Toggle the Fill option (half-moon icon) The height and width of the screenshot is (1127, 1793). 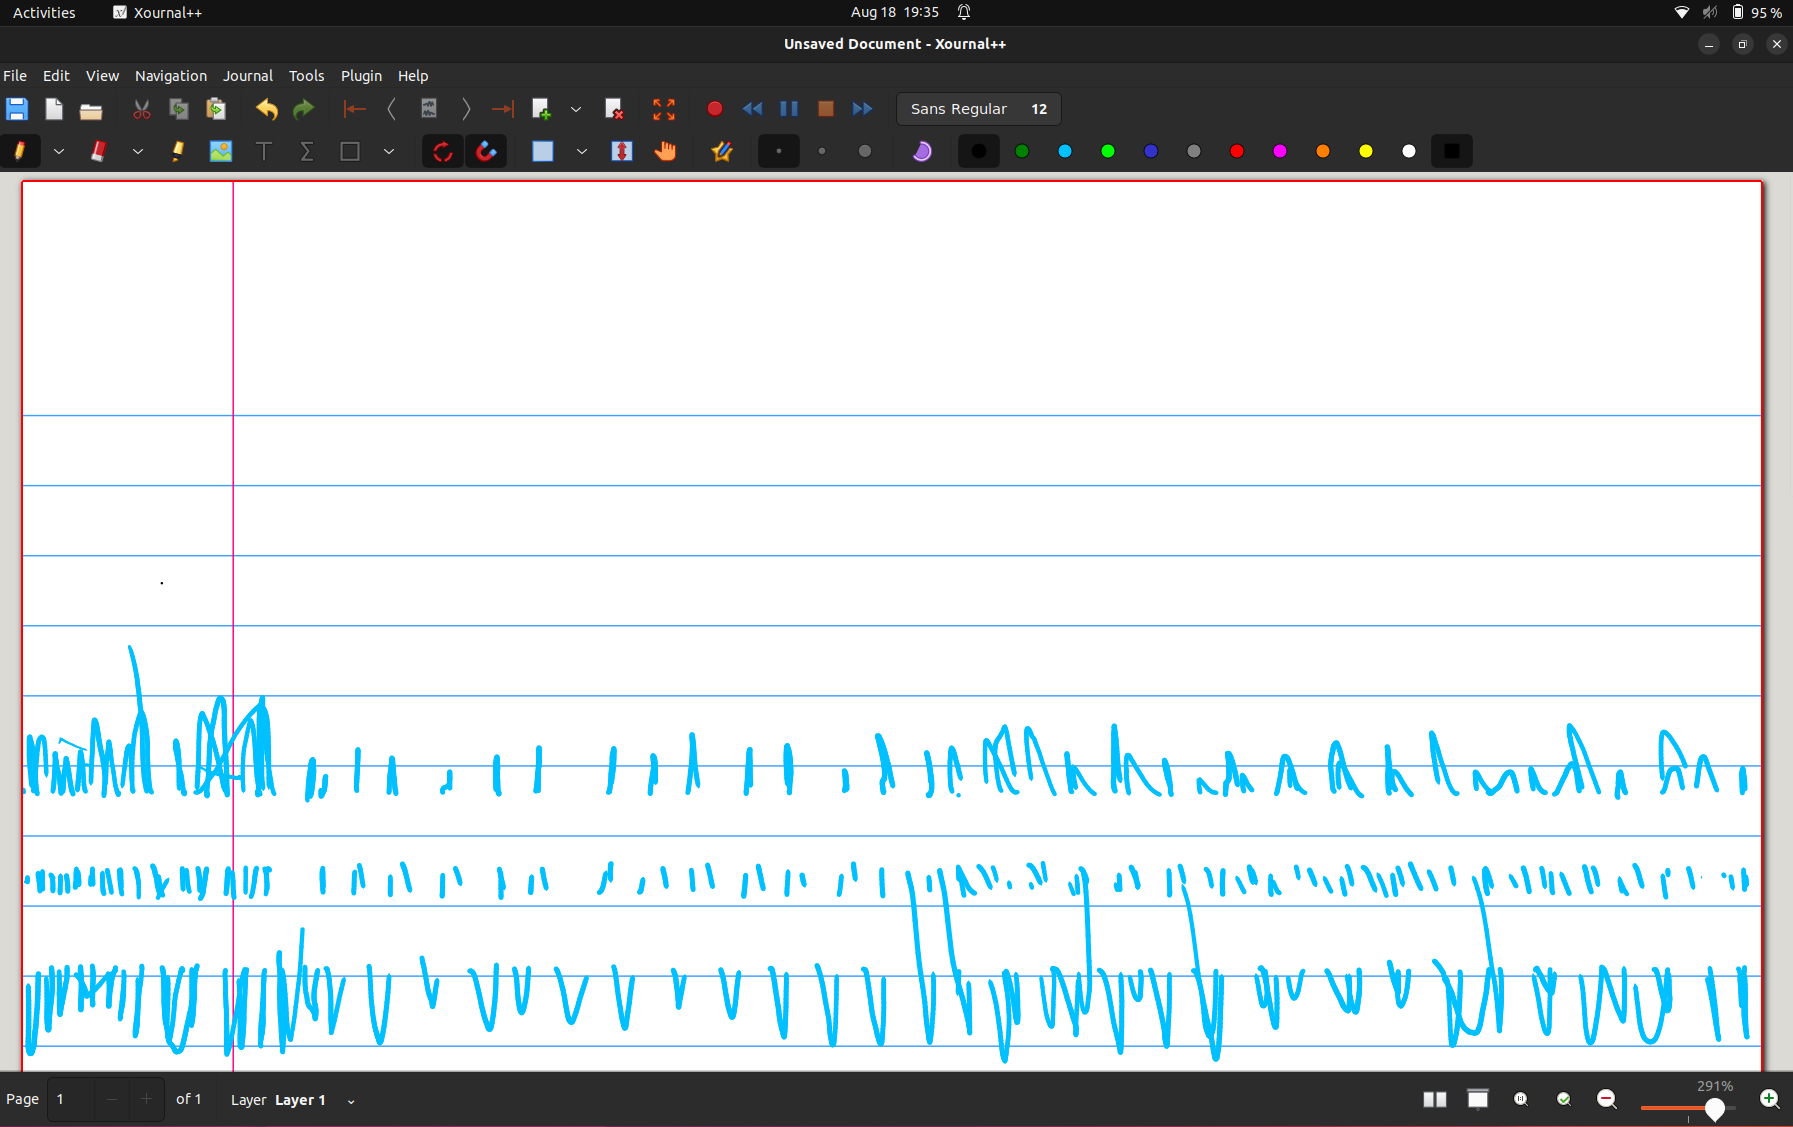(922, 151)
